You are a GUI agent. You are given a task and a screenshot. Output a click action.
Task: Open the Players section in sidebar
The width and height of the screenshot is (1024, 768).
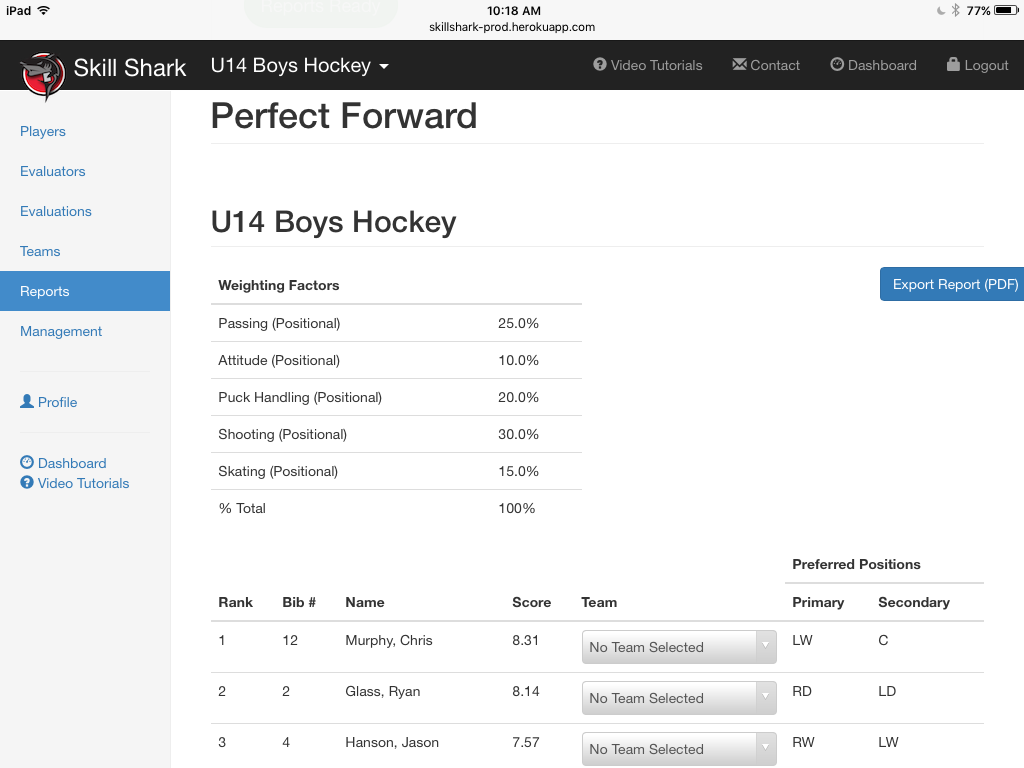point(43,131)
